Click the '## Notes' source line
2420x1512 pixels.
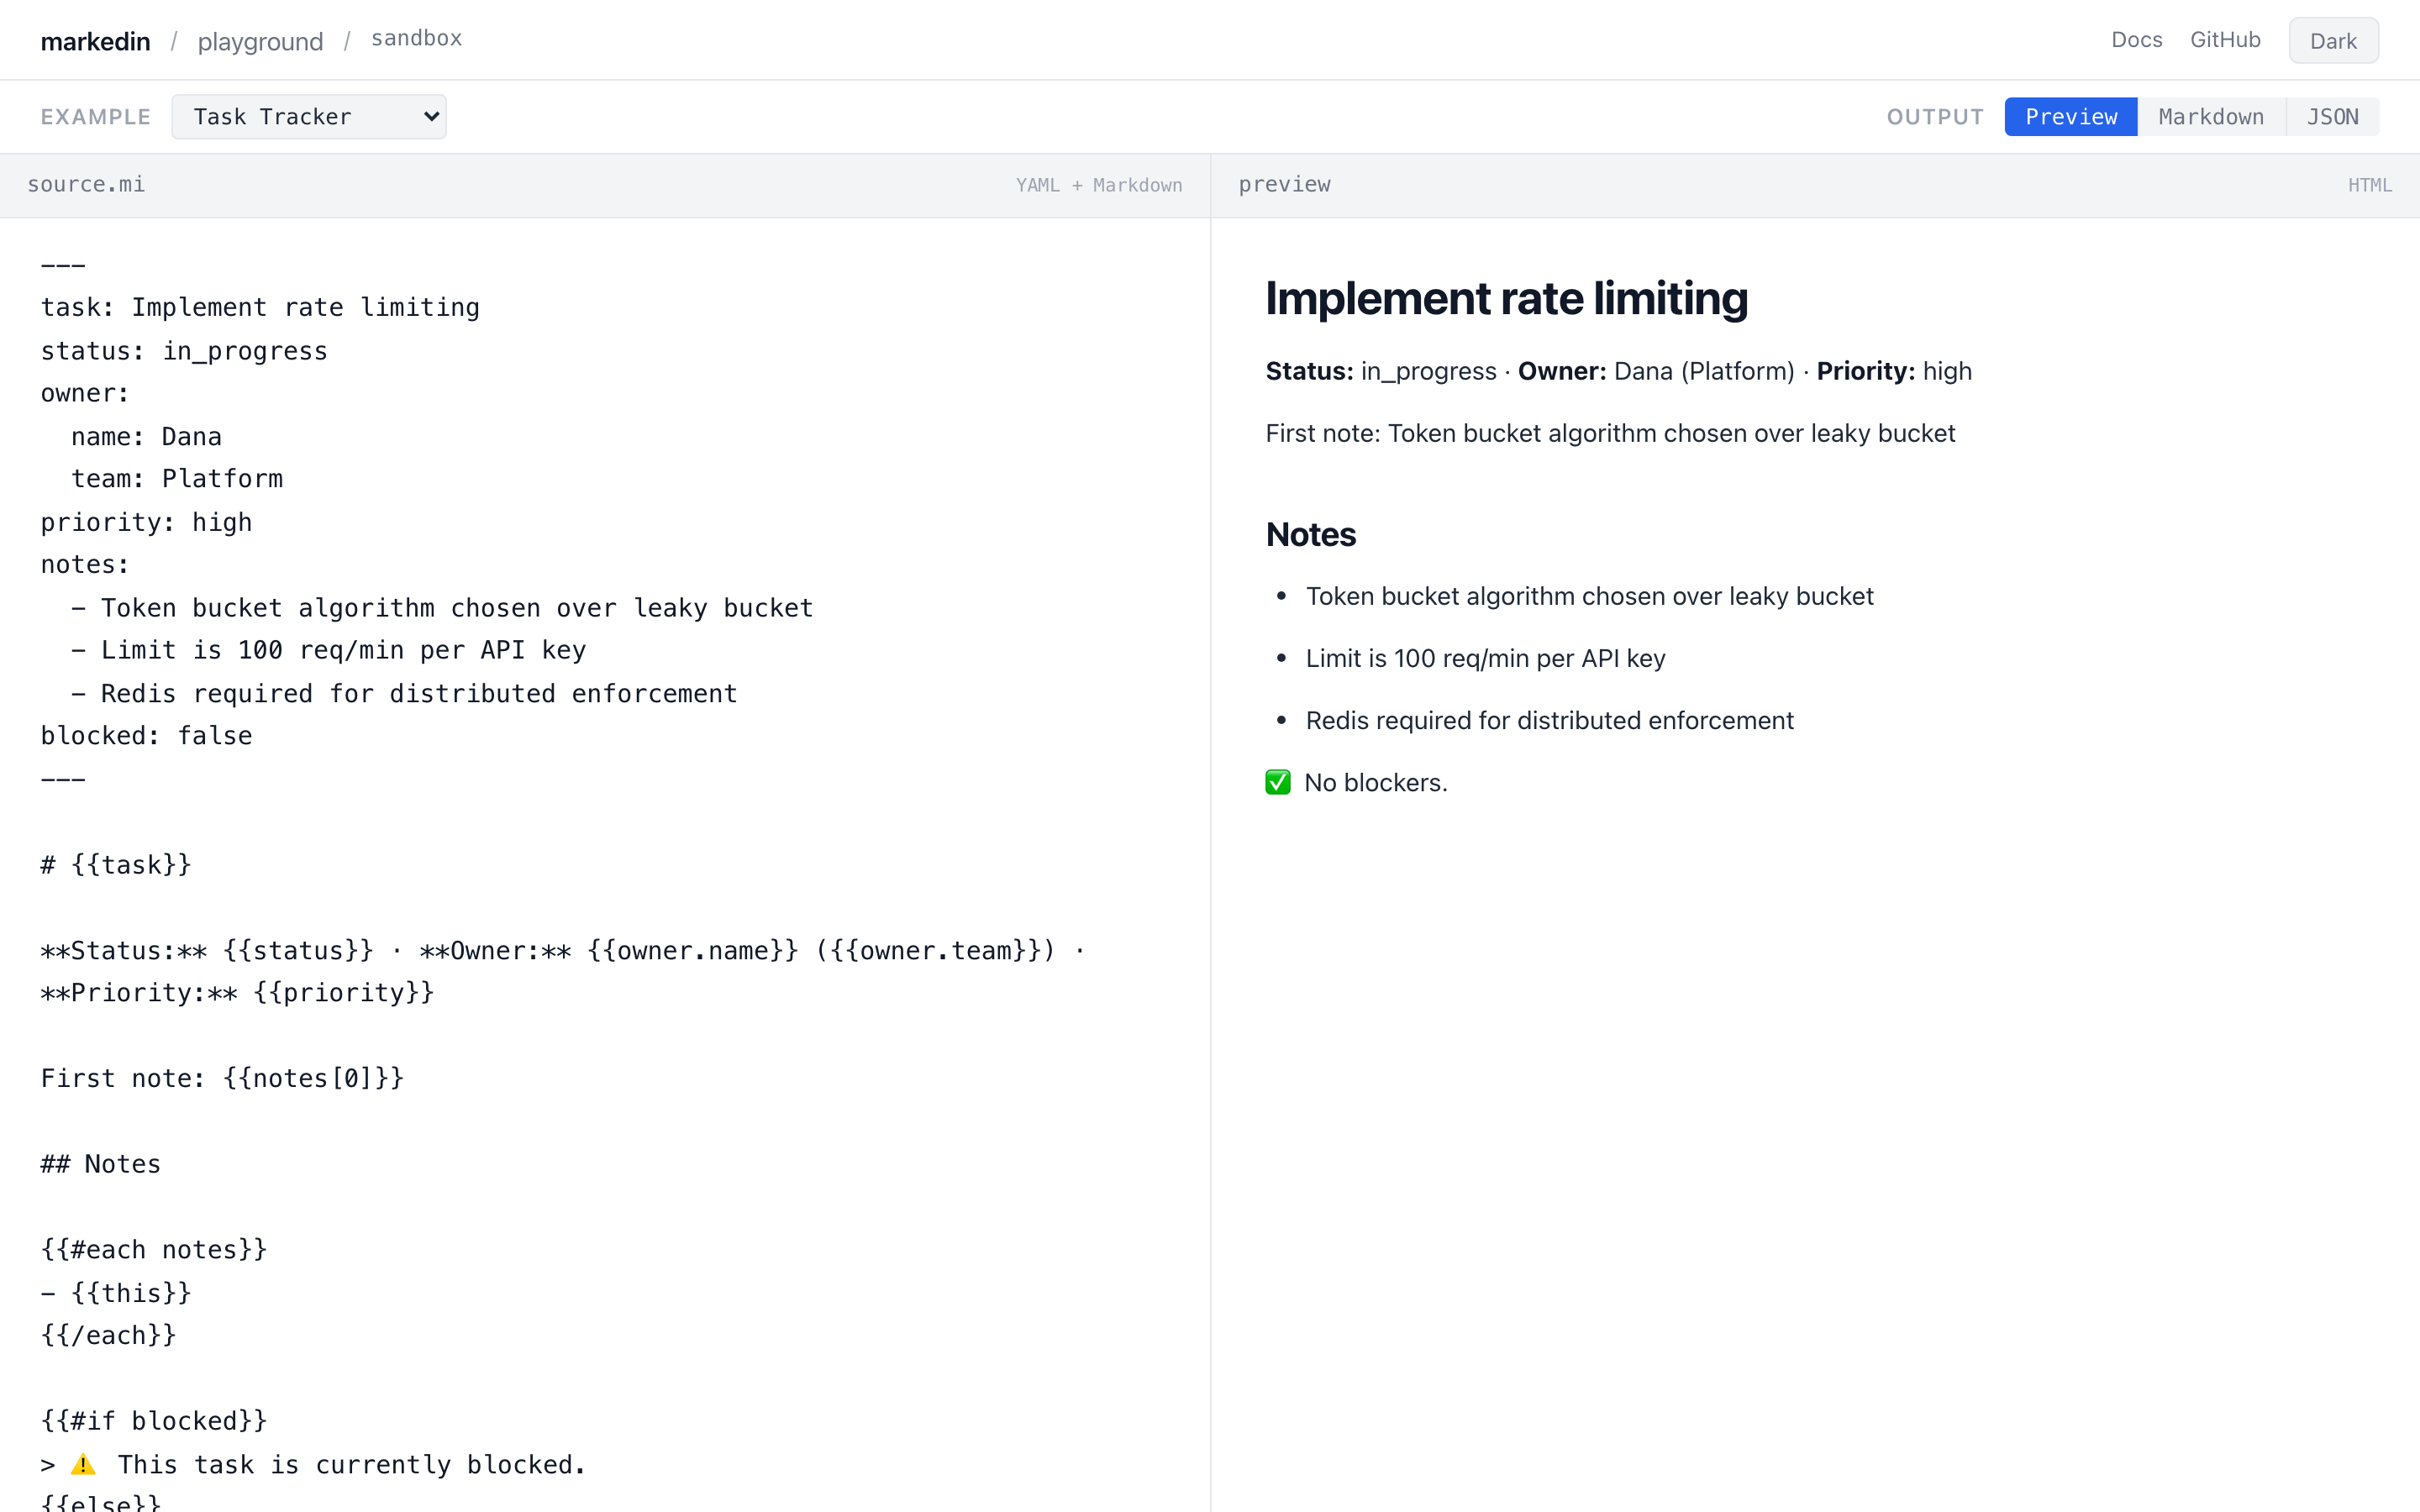point(100,1164)
